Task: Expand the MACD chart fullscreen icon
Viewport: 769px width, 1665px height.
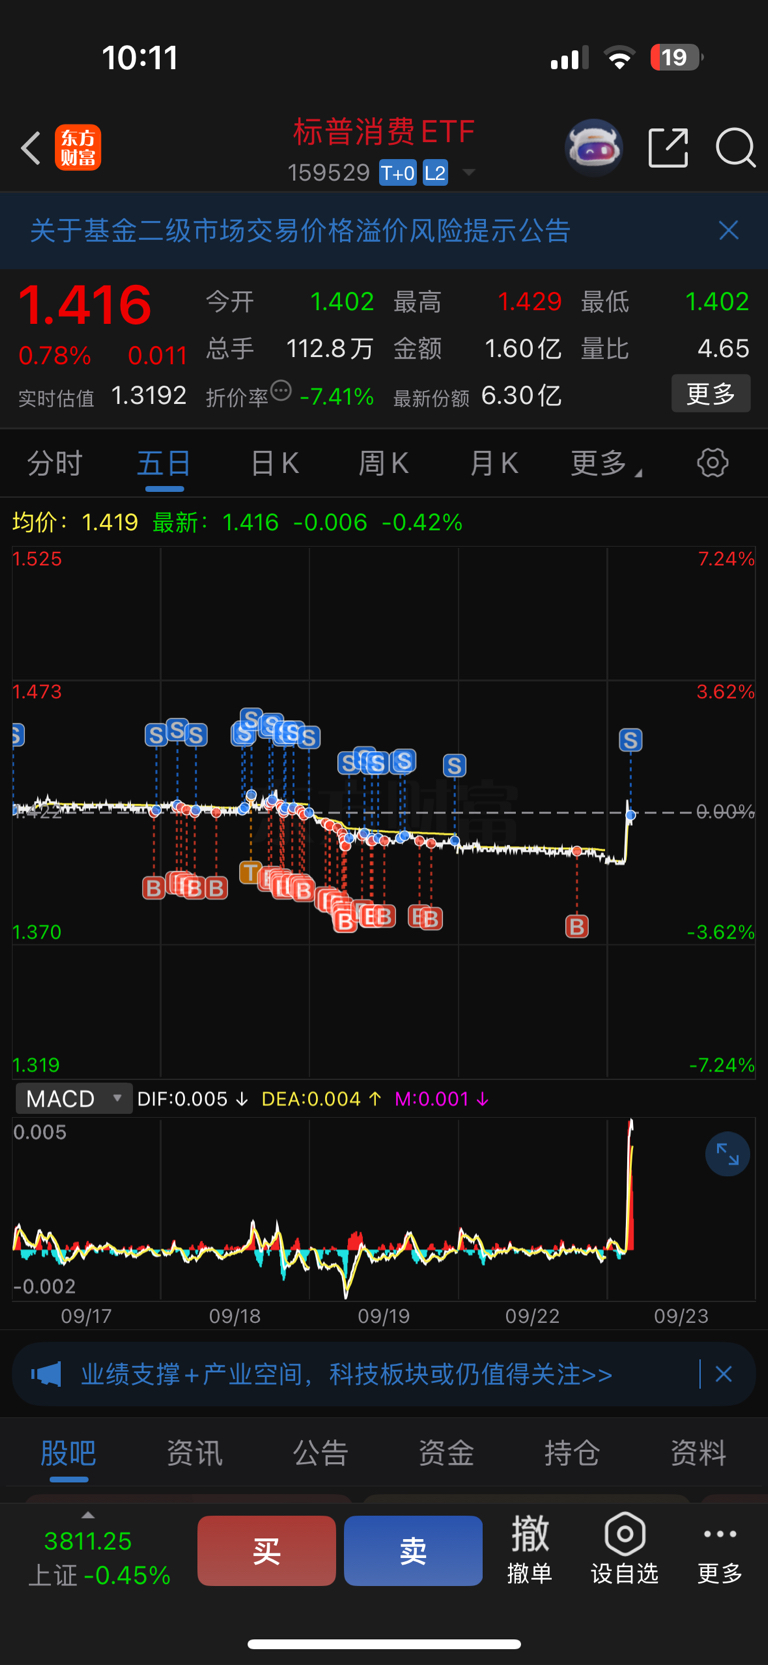Action: (x=728, y=1156)
